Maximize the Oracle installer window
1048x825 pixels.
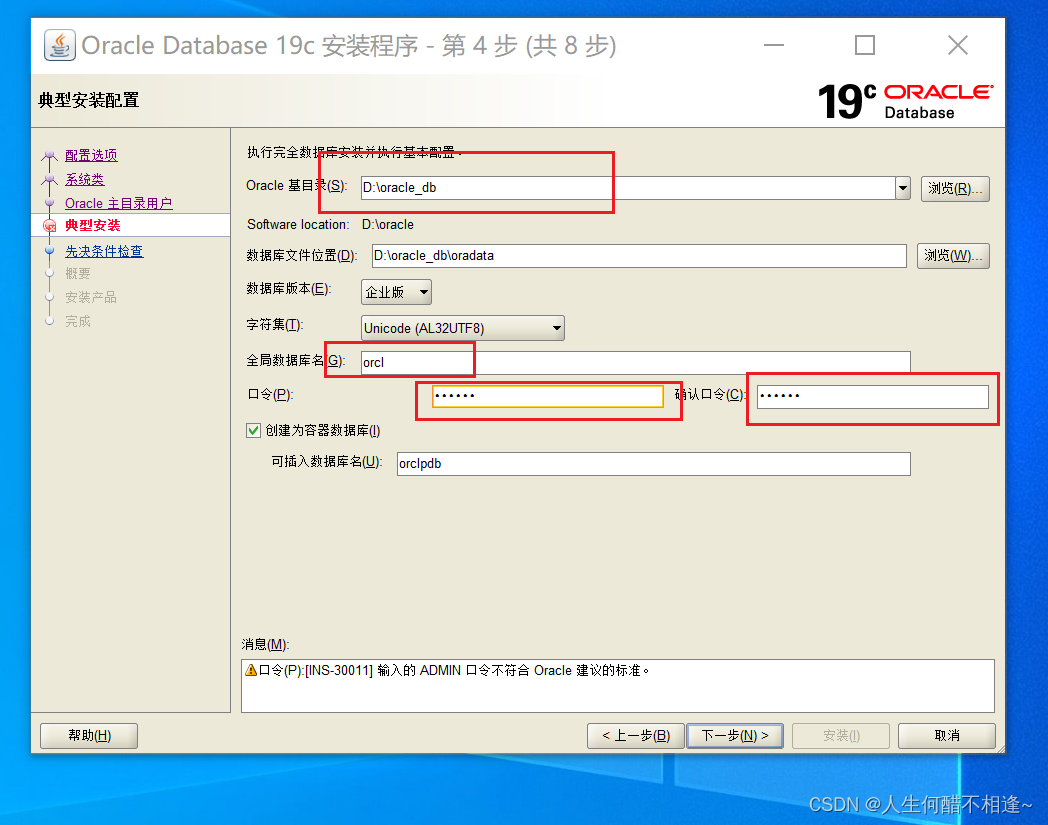point(865,45)
